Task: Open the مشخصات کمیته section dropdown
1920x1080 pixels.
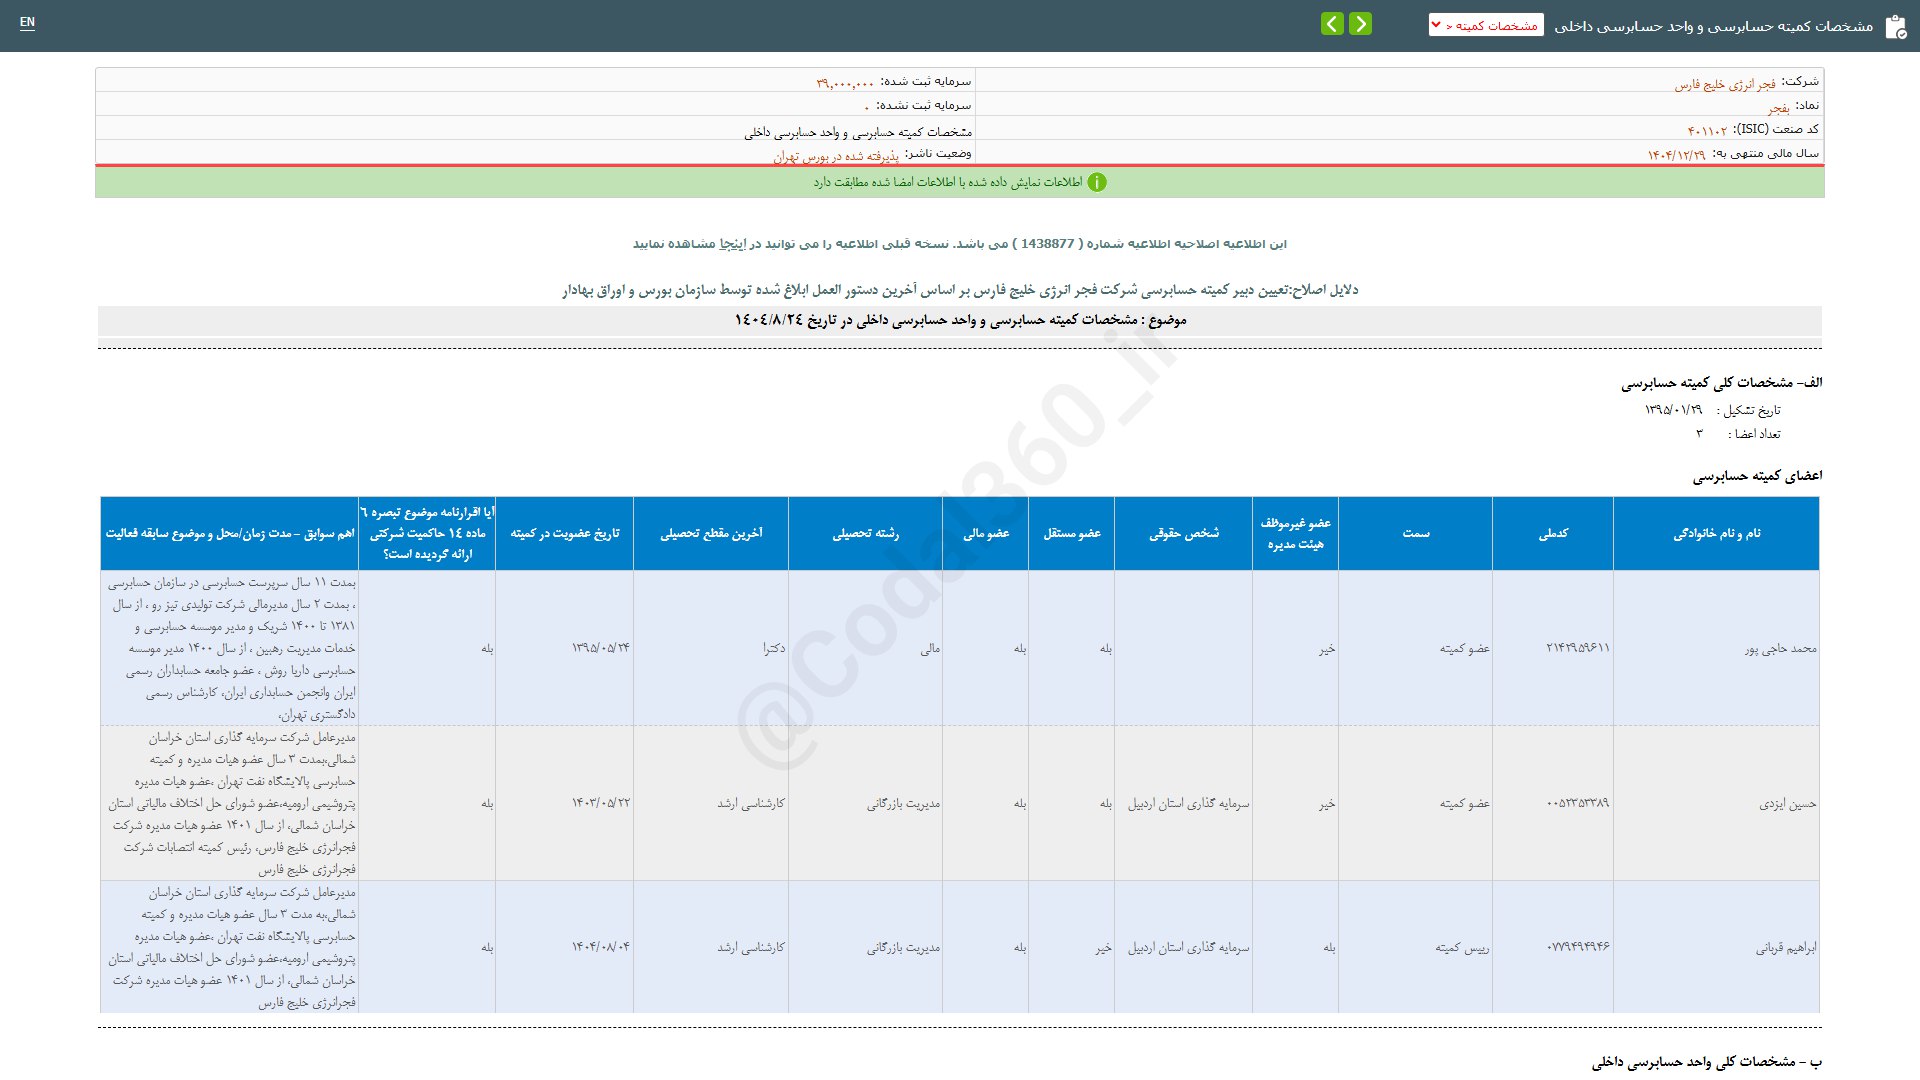Action: tap(1486, 25)
